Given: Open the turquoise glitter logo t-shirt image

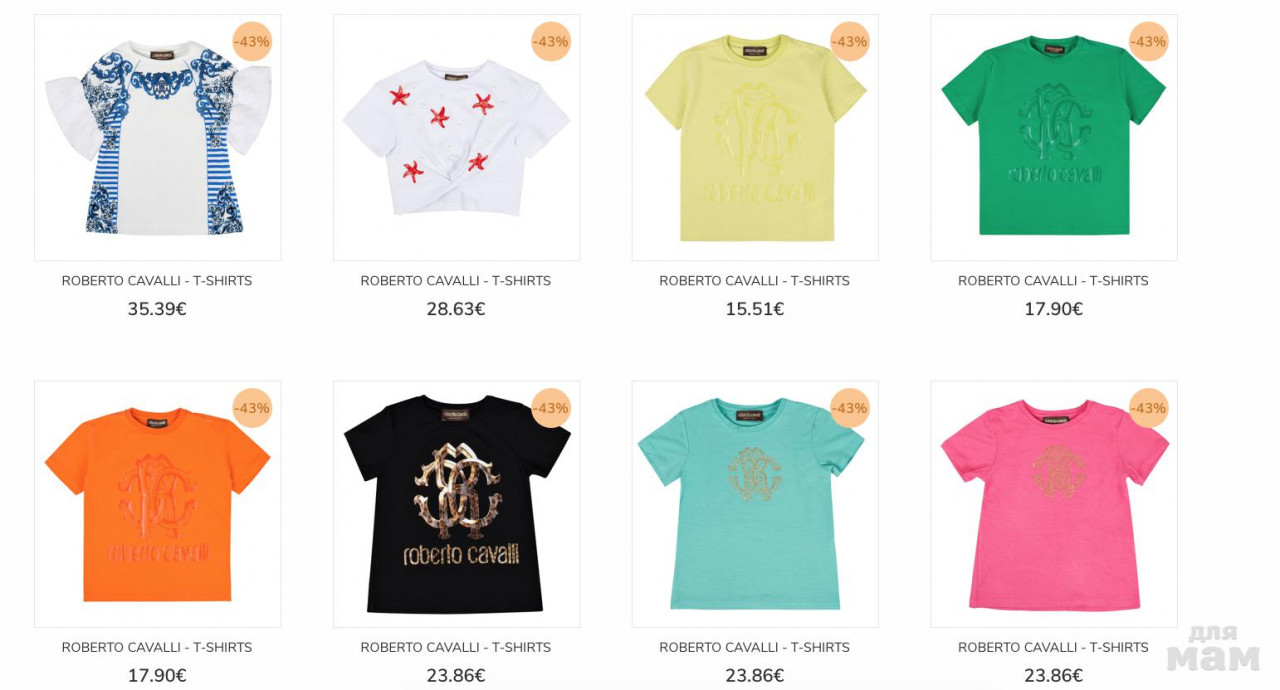Looking at the screenshot, I should [x=755, y=504].
